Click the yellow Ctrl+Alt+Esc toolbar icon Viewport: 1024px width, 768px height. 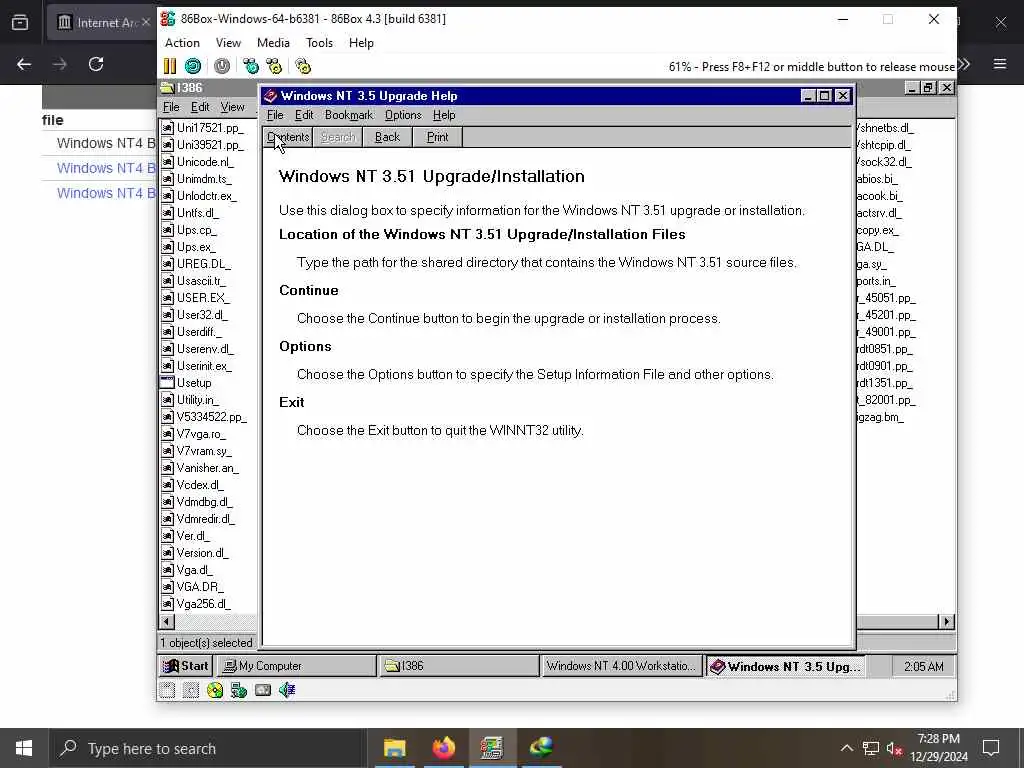[274, 66]
